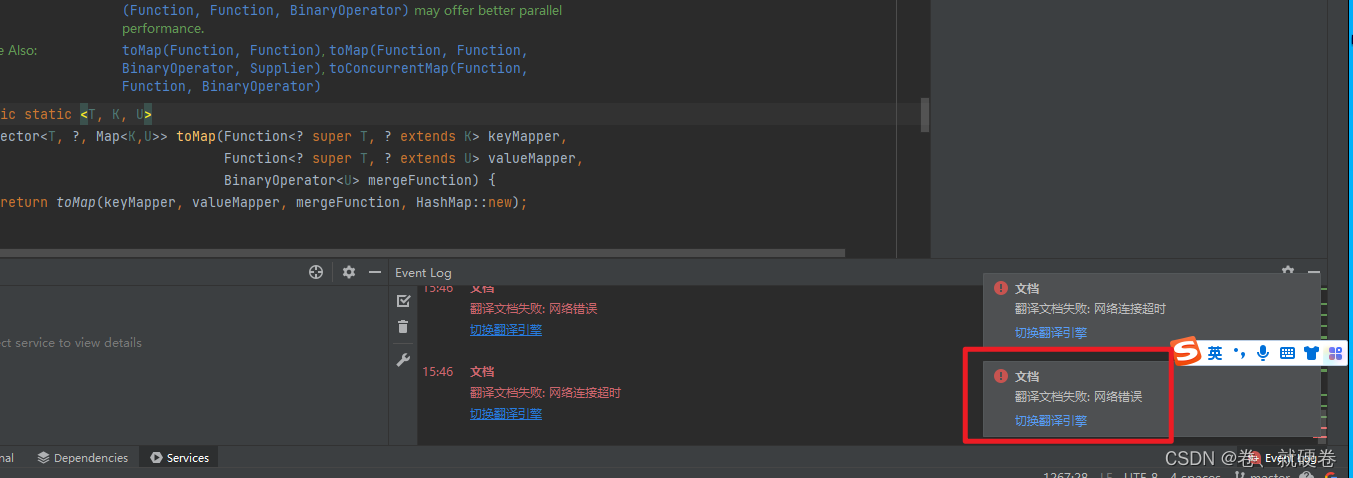Click 切换翻译引擎 in 网络错误 notification popup
Screen dimensions: 1353x478
point(1051,421)
